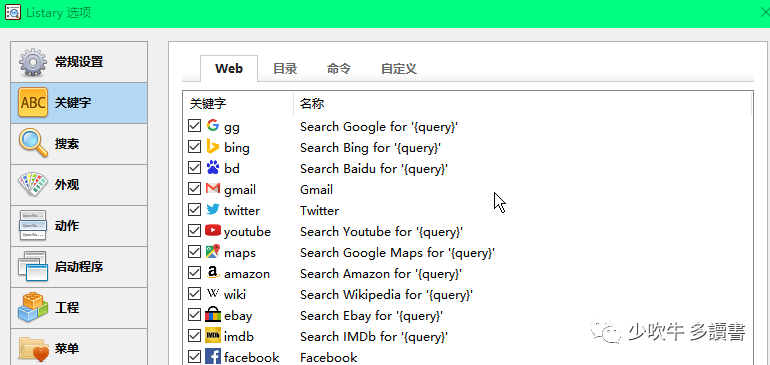Click the YouTube play icon
Image resolution: width=770 pixels, height=365 pixels.
213,230
